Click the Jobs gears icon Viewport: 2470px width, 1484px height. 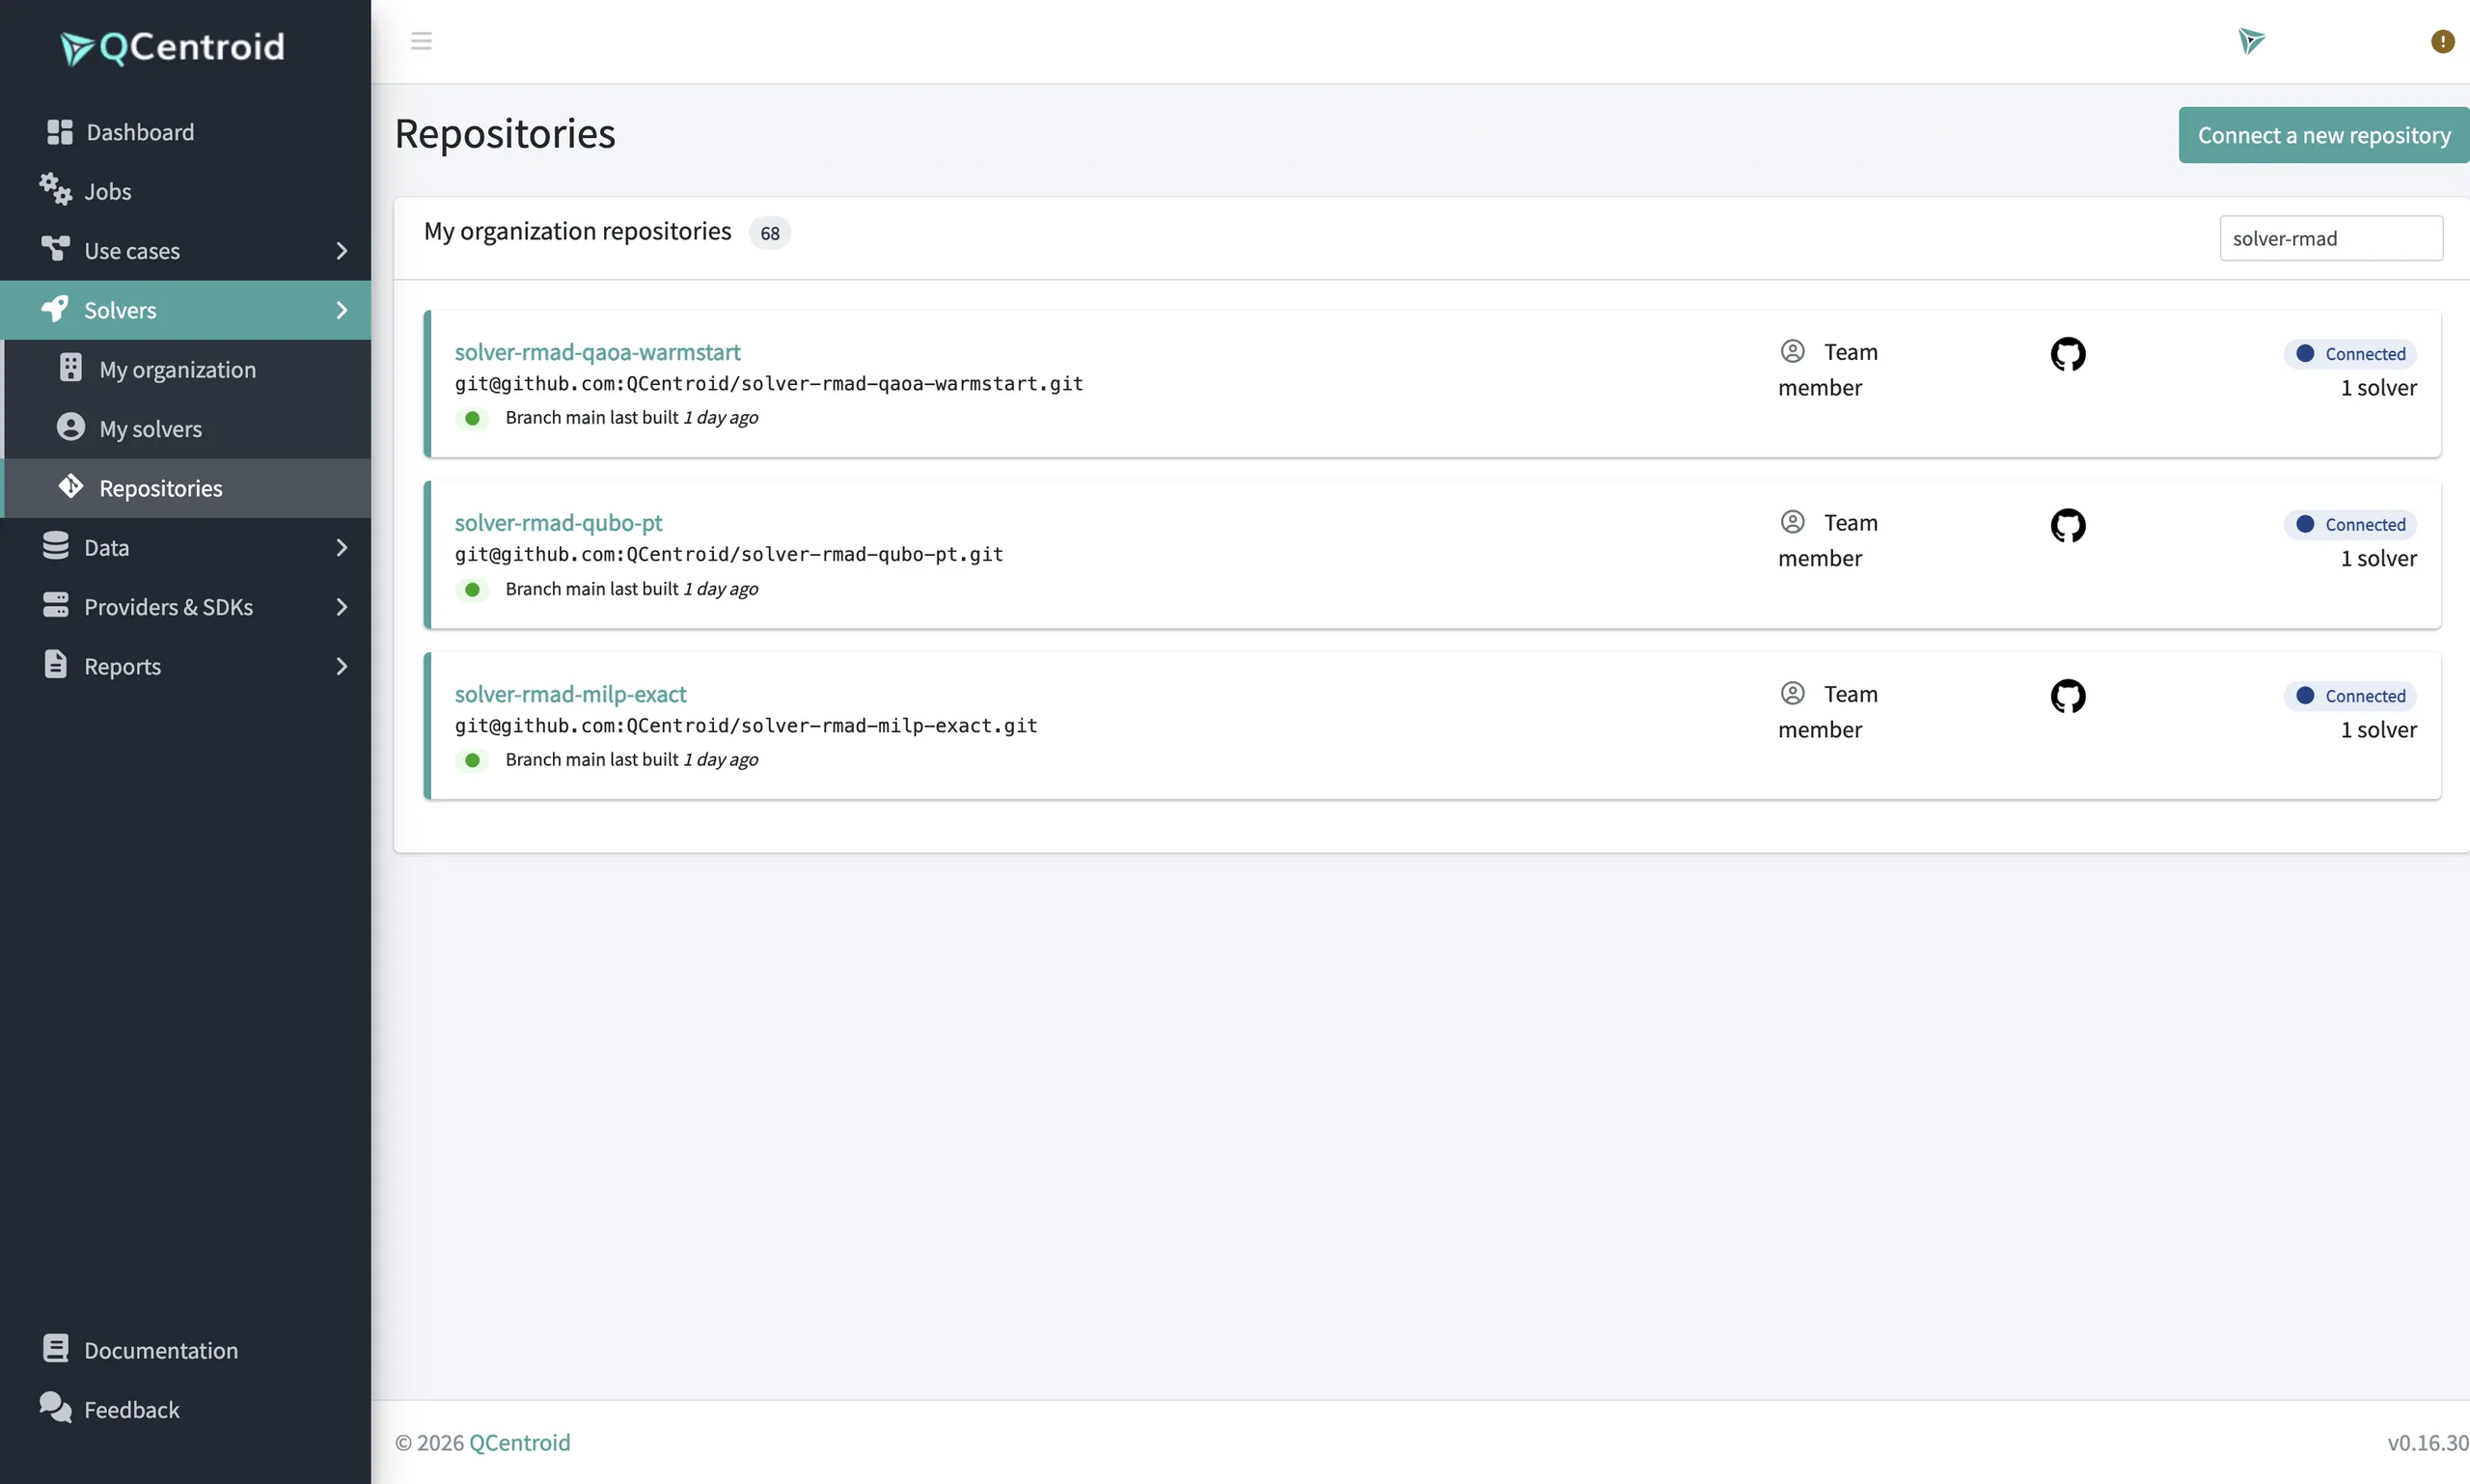click(x=56, y=190)
